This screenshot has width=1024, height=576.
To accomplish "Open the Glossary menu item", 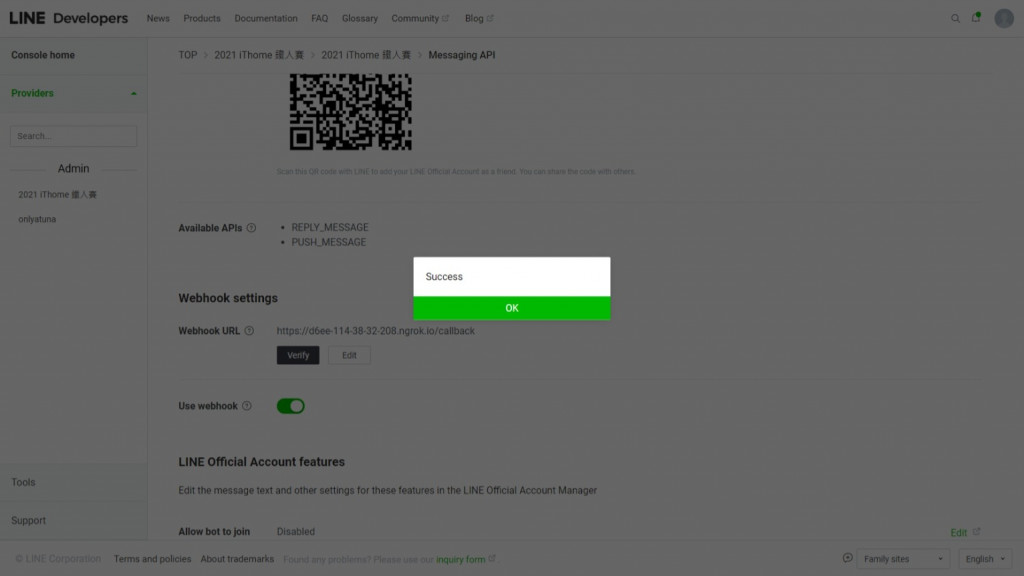I will pos(360,18).
